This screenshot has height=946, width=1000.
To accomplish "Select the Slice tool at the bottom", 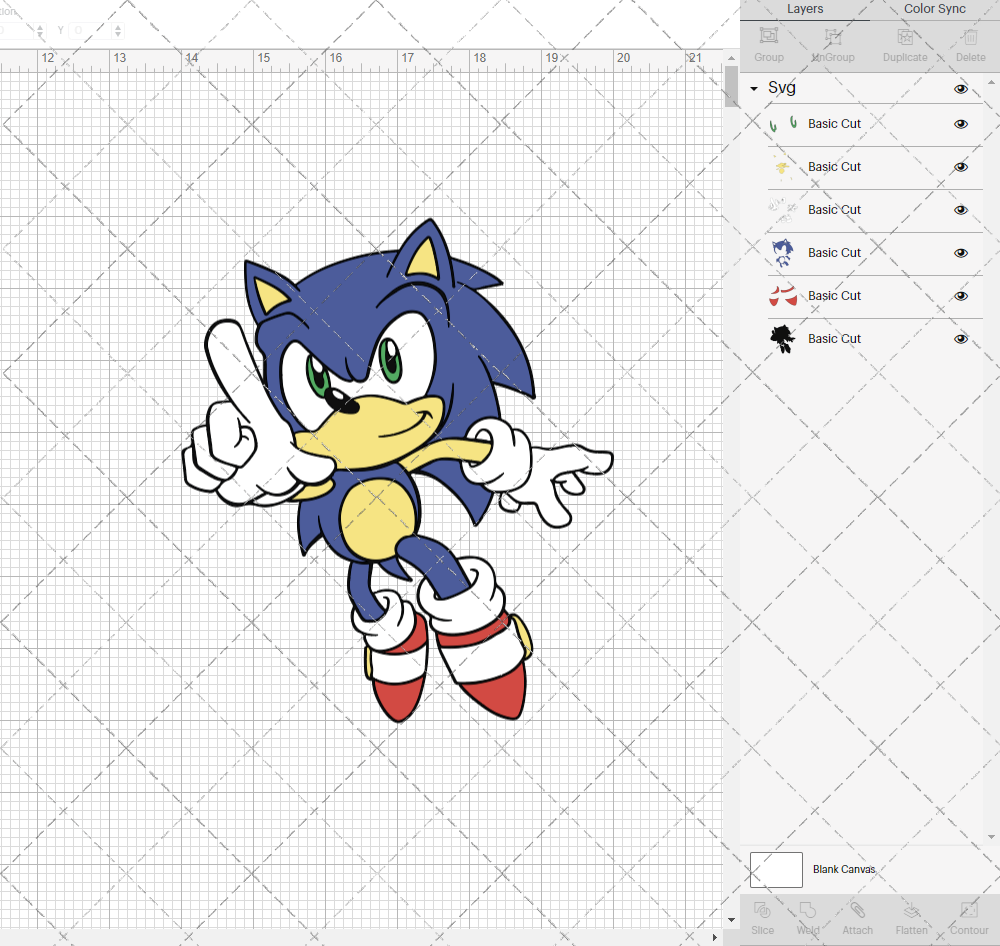I will click(762, 917).
